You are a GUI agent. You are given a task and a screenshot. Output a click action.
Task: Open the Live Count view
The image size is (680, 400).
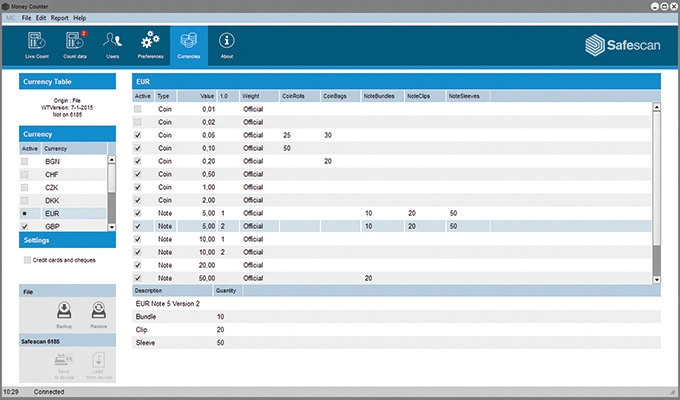click(x=39, y=47)
